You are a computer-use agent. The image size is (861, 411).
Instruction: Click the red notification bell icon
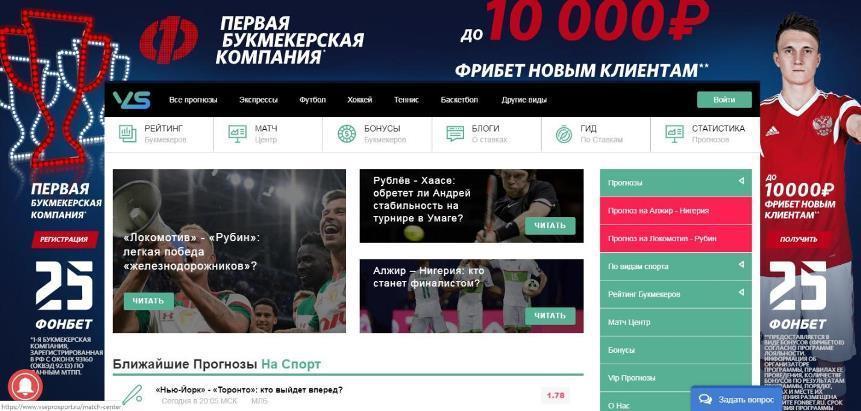tap(25, 387)
